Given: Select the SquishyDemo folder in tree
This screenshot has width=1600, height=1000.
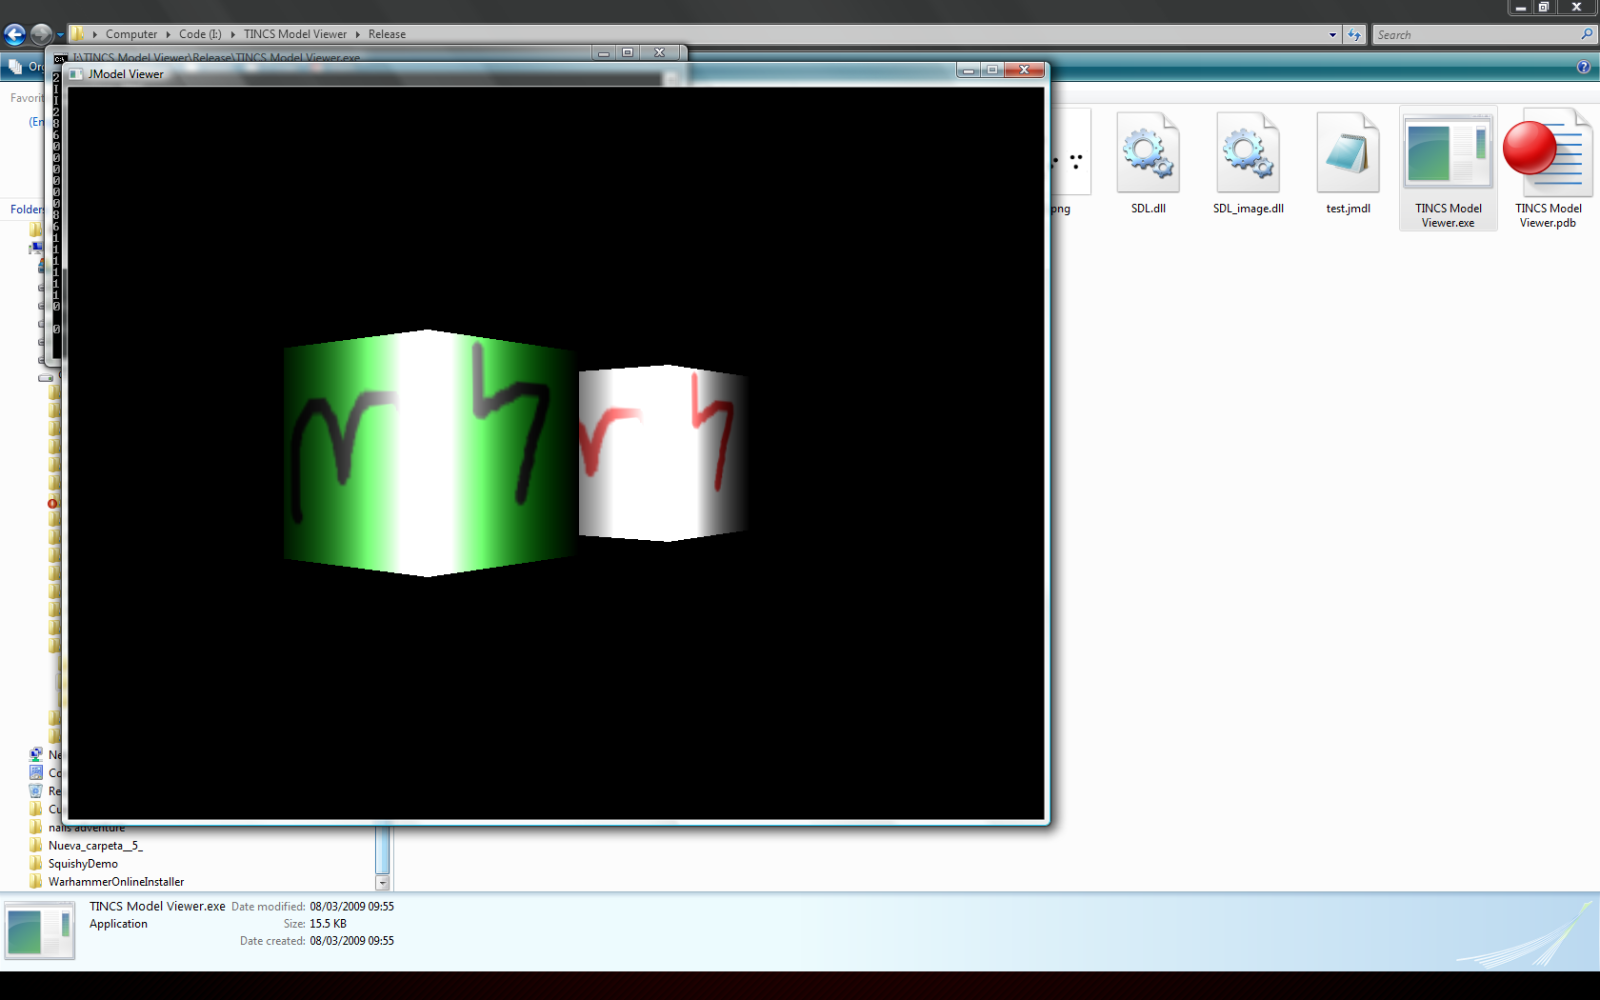Looking at the screenshot, I should pos(83,864).
